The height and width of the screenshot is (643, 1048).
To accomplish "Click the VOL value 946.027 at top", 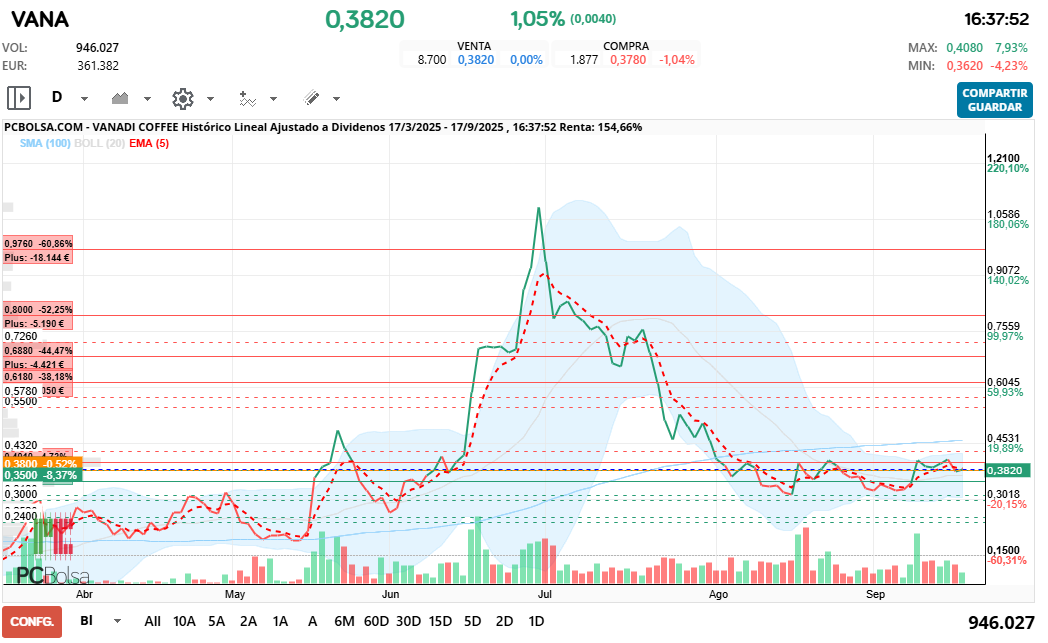I will [98, 47].
